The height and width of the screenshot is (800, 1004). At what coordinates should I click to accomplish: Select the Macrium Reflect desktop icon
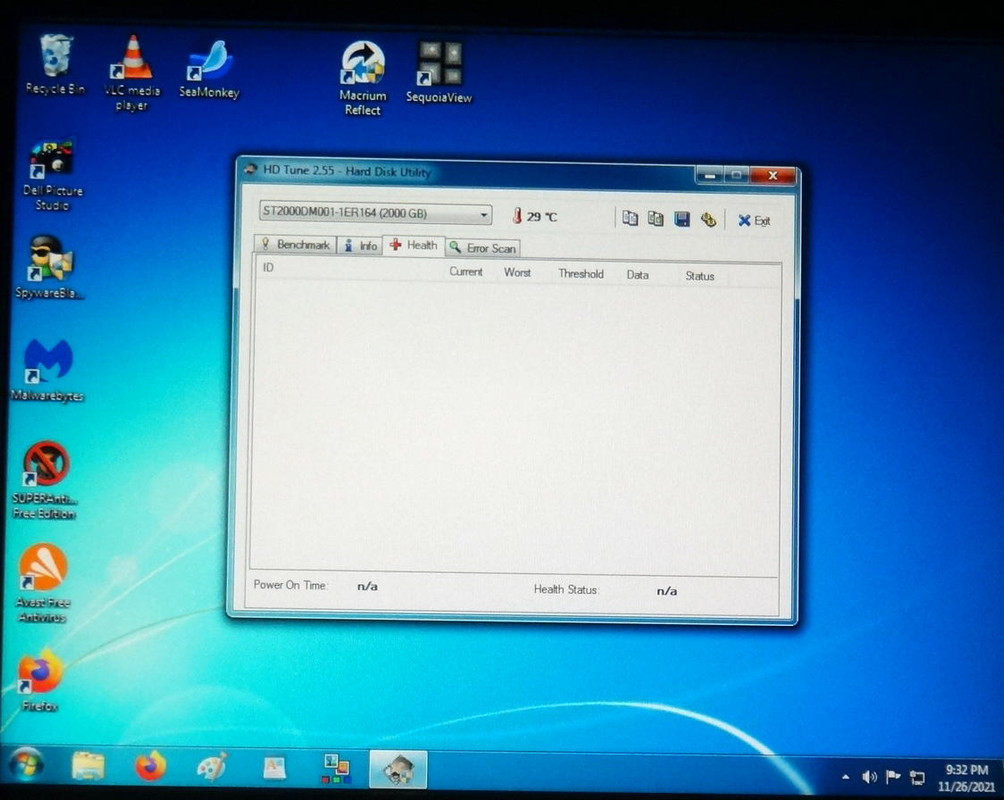click(x=363, y=78)
